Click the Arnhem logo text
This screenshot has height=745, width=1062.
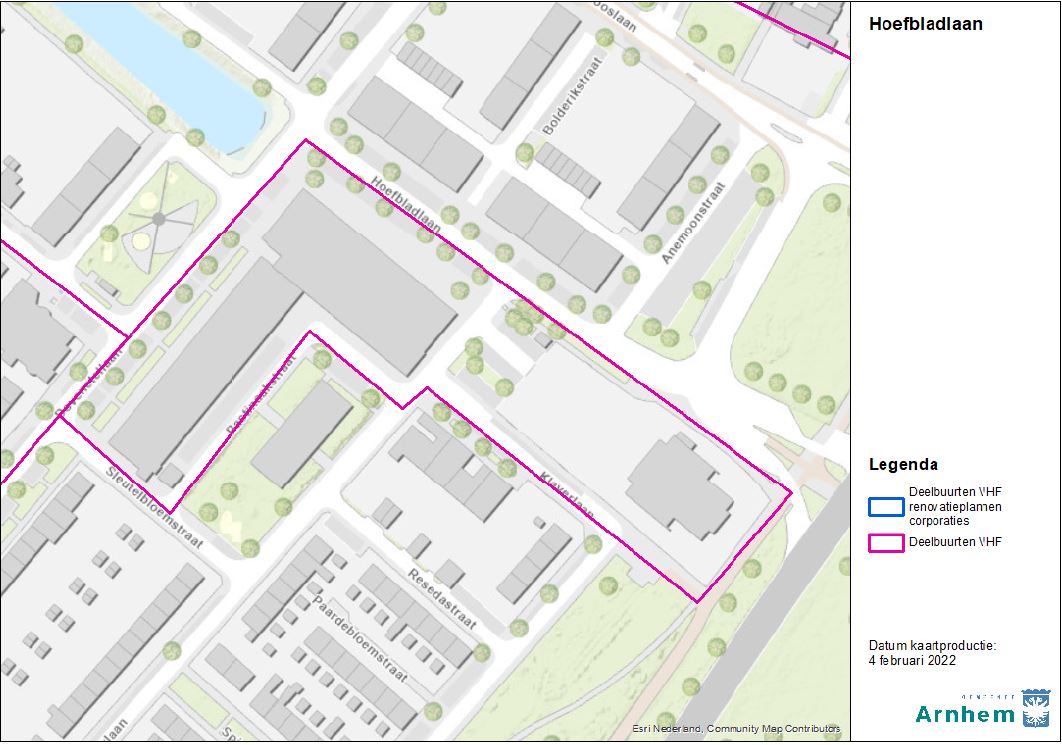(x=965, y=713)
